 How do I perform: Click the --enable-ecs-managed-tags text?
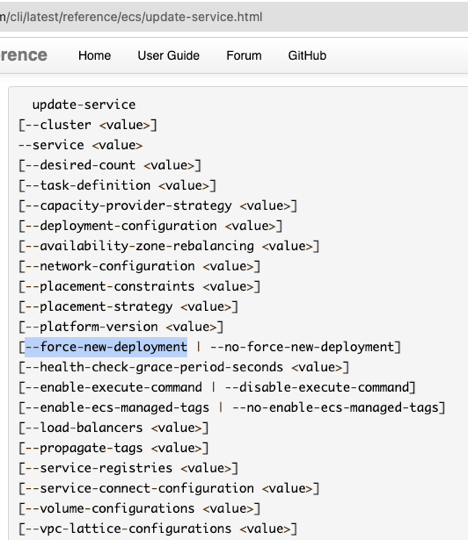117,408
